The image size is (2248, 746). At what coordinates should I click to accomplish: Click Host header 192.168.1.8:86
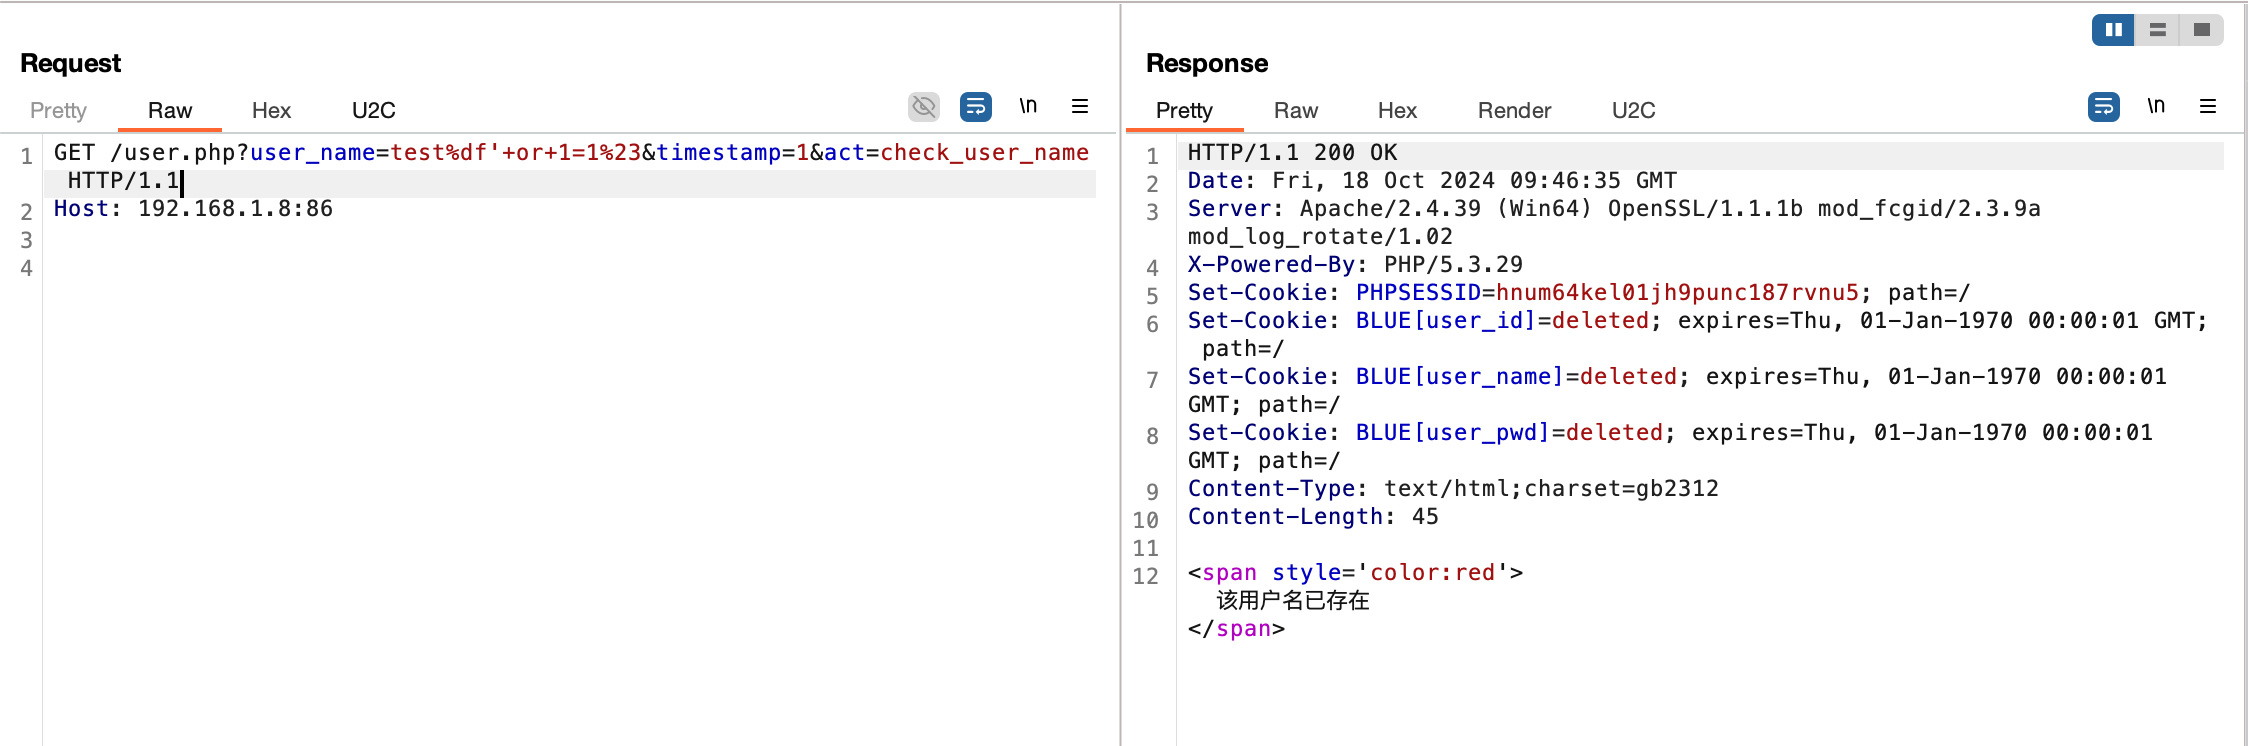[x=193, y=208]
